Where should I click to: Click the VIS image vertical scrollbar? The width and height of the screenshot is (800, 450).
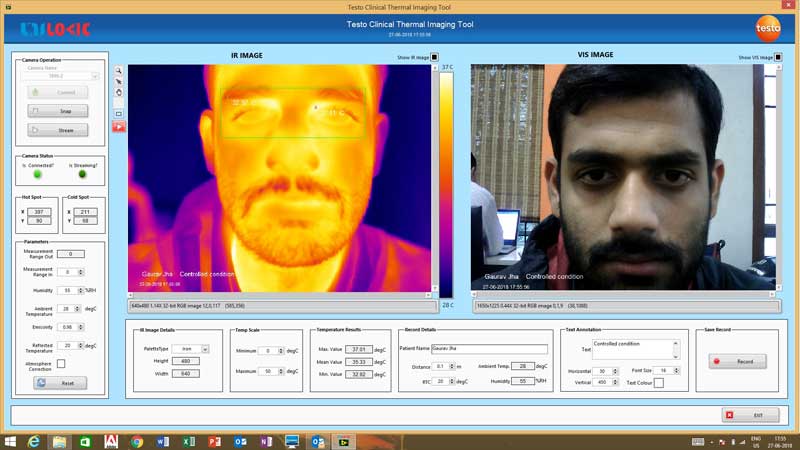[x=779, y=177]
